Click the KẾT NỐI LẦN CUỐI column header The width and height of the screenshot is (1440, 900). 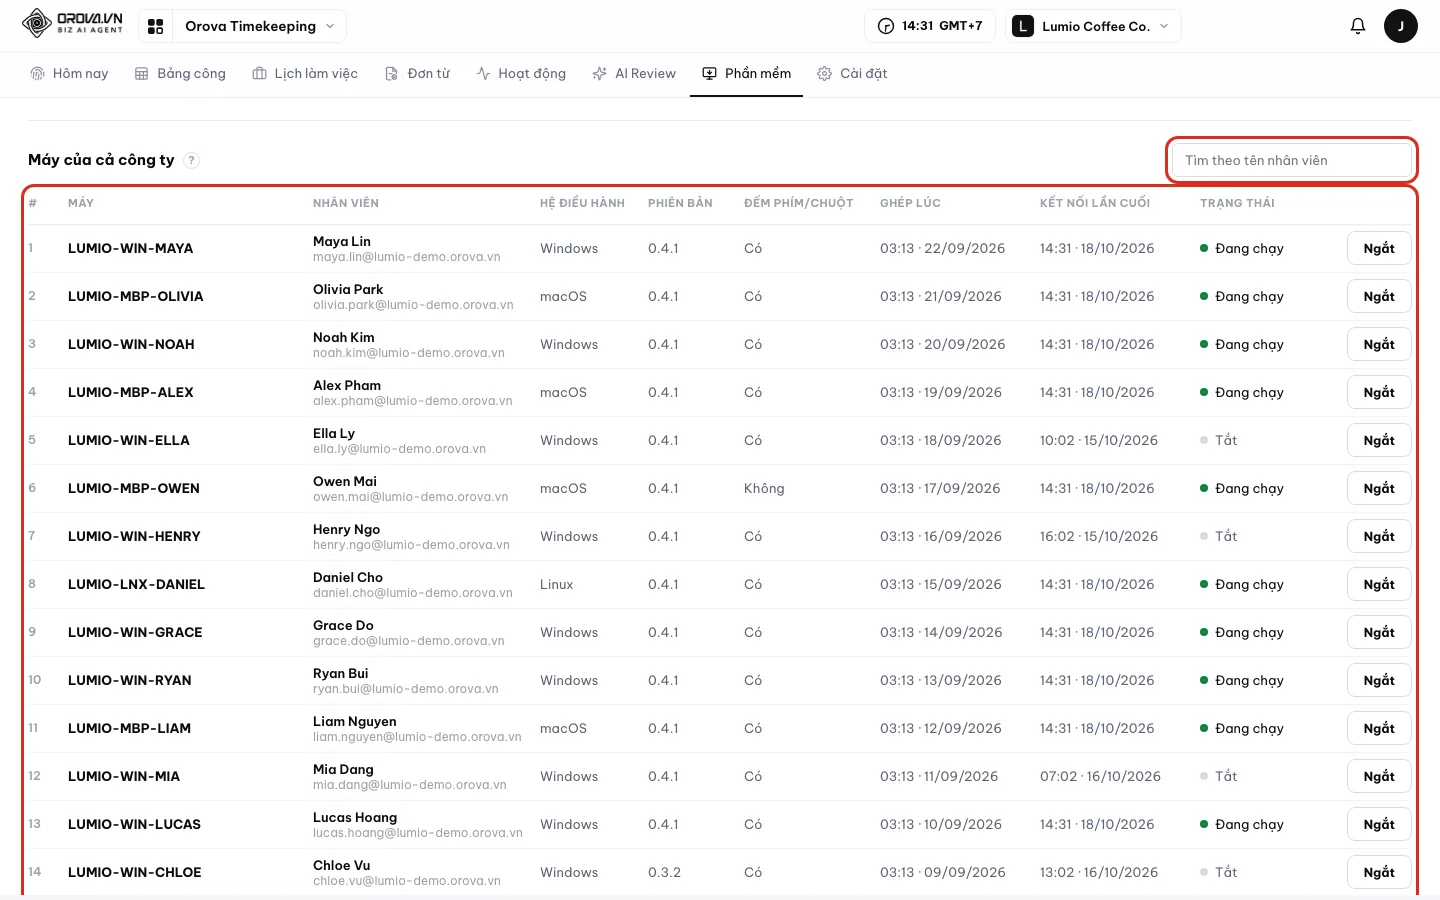[x=1095, y=203]
